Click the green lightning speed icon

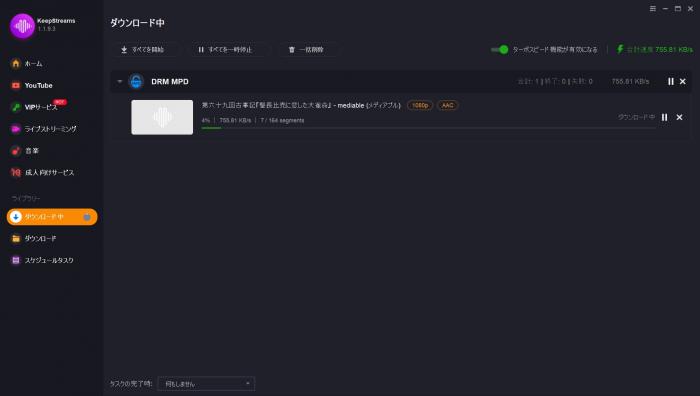coord(620,49)
